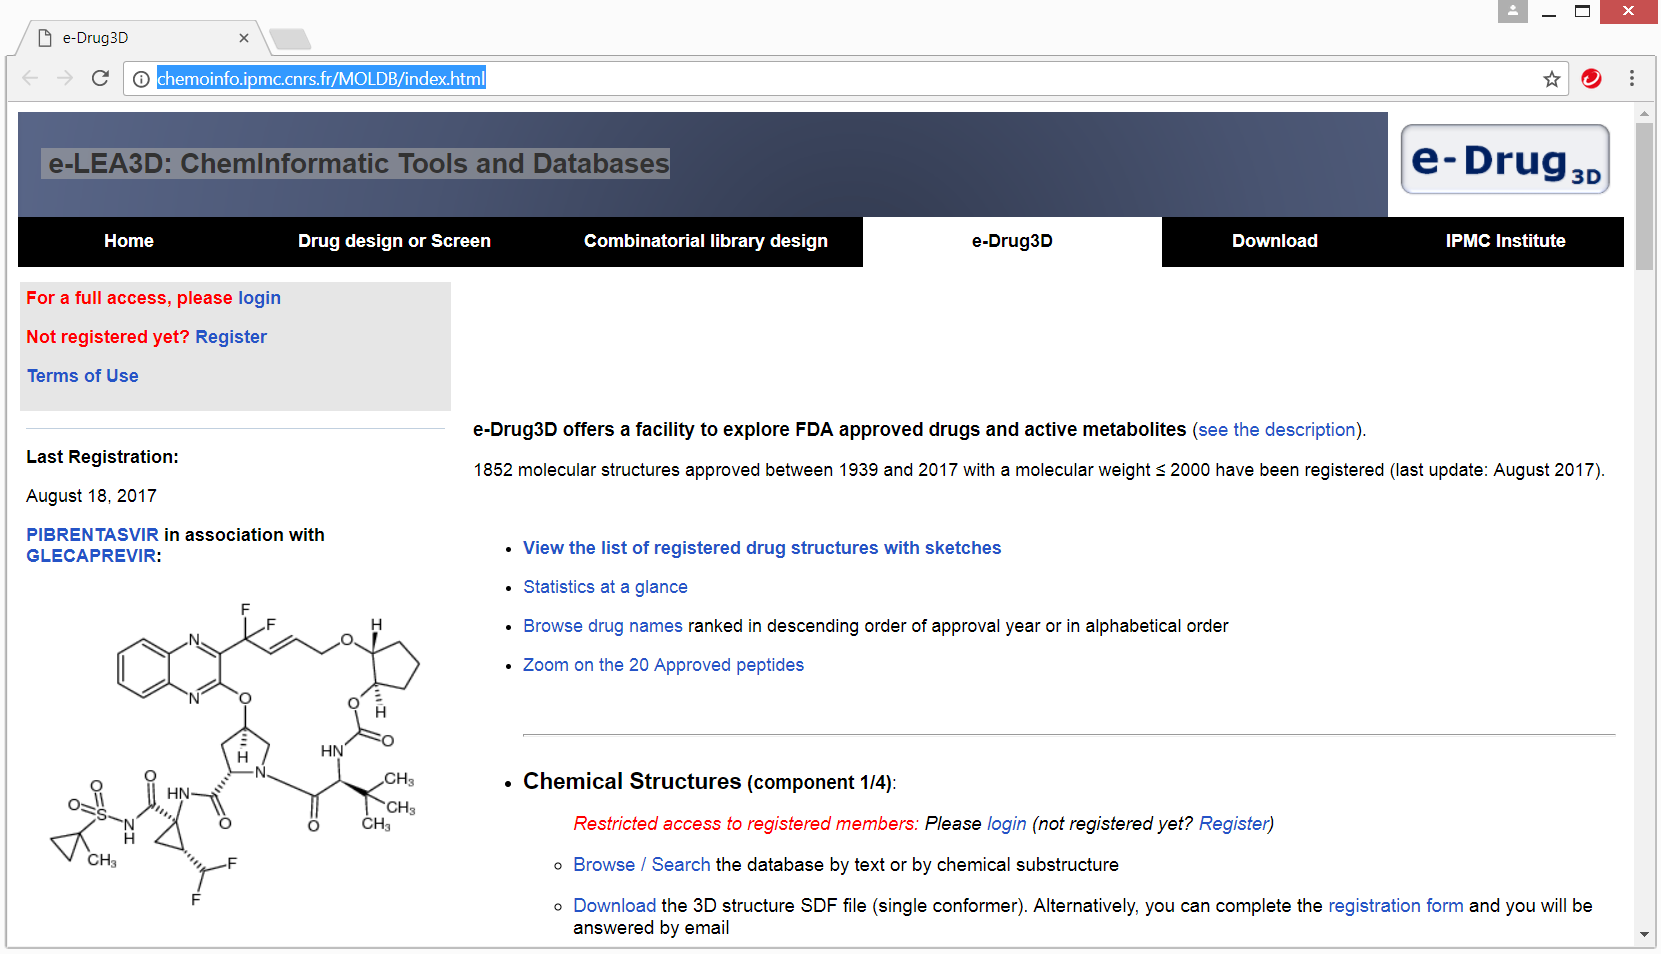Viewport: 1661px width, 954px height.
Task: Open a new browser tab
Action: tap(290, 39)
